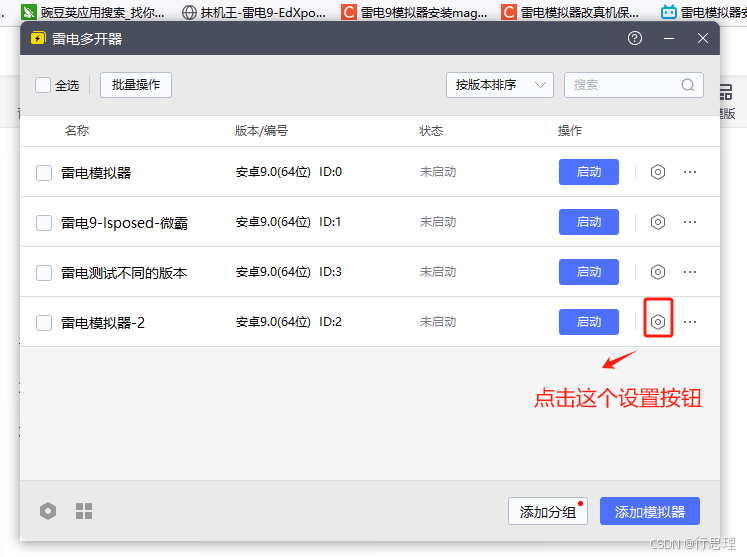Image resolution: width=747 pixels, height=557 pixels.
Task: Click the 版本/编号 column header
Action: [x=262, y=131]
